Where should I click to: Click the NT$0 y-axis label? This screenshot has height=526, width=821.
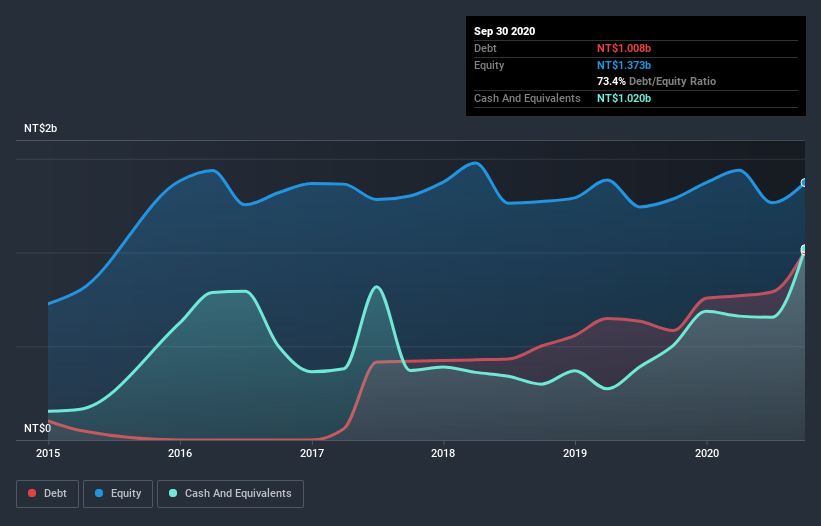point(38,428)
